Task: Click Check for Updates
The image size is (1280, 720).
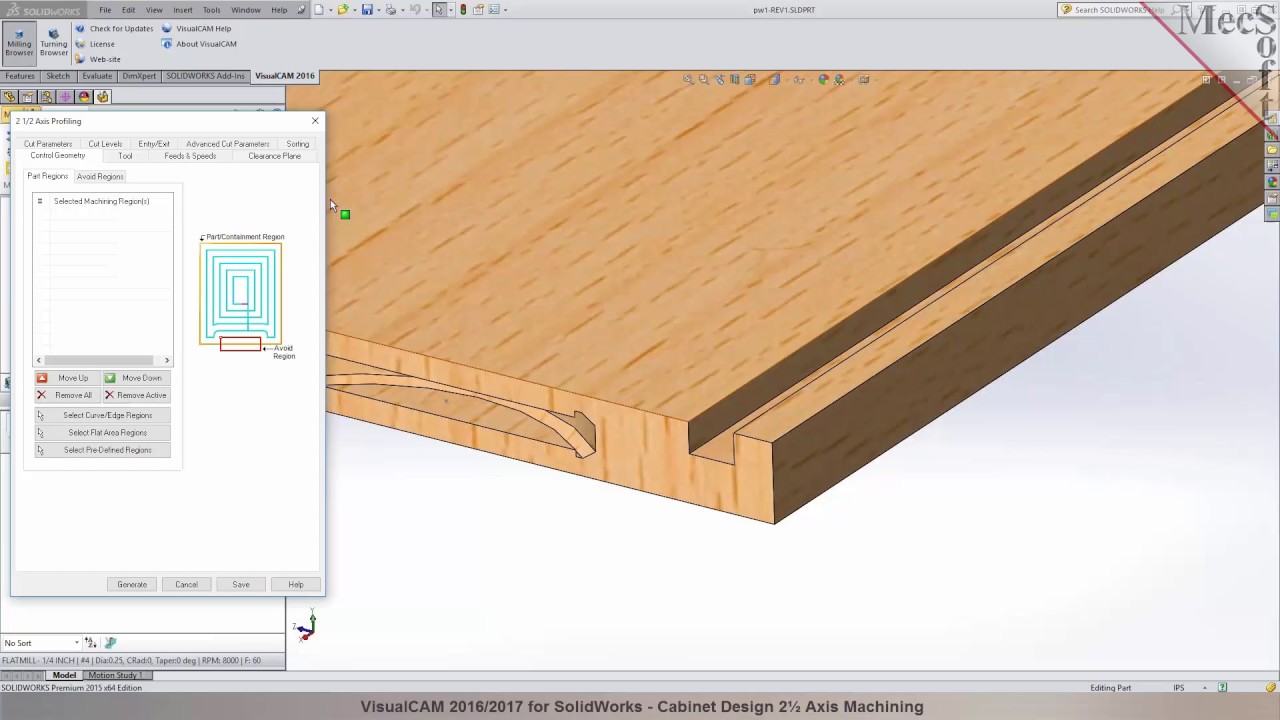Action: pyautogui.click(x=115, y=29)
